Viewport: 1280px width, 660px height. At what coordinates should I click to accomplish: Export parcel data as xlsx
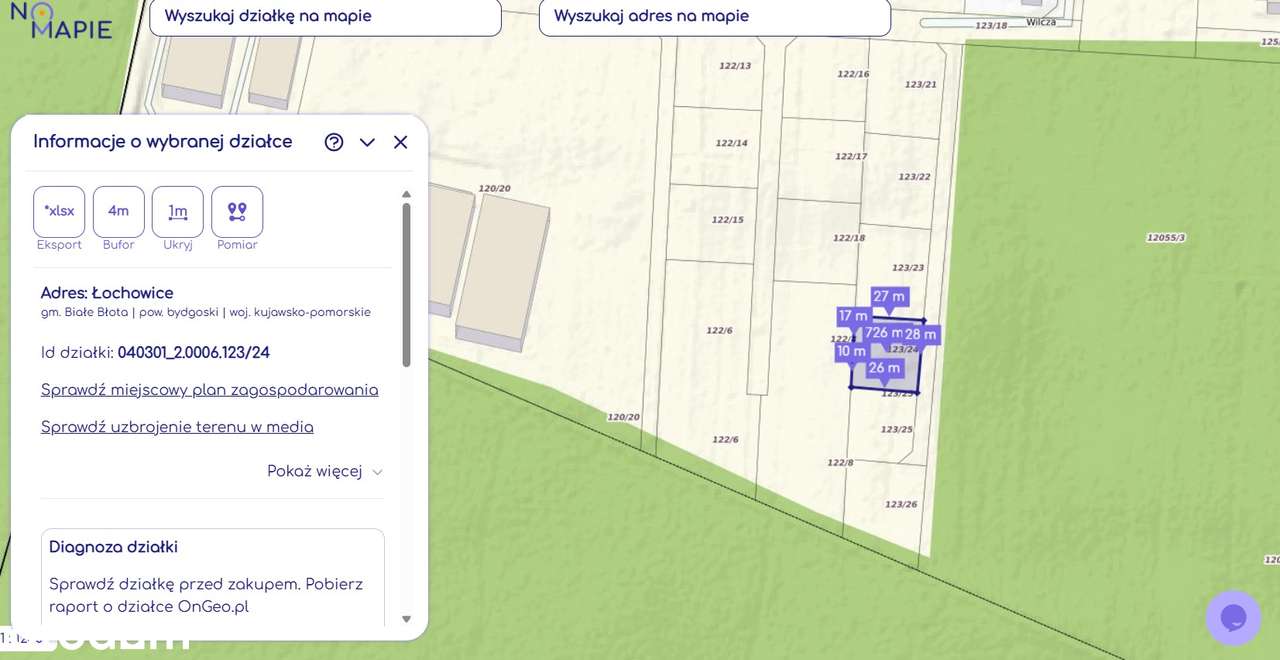coord(59,211)
